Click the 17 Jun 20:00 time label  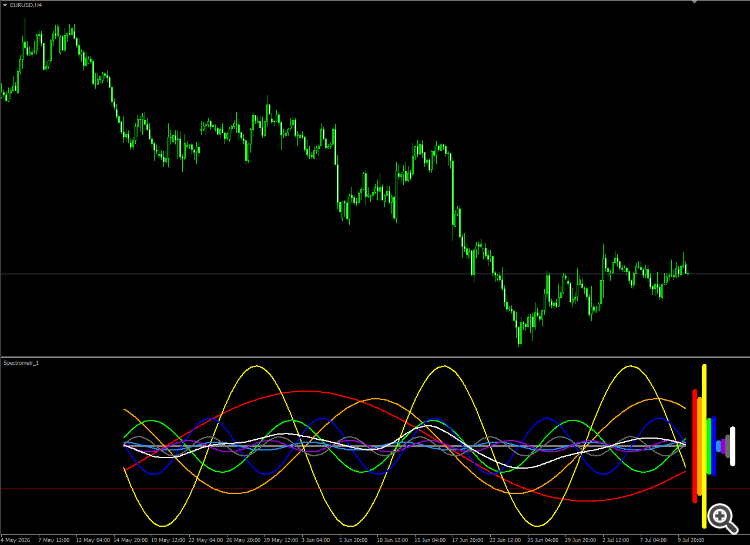tap(468, 540)
